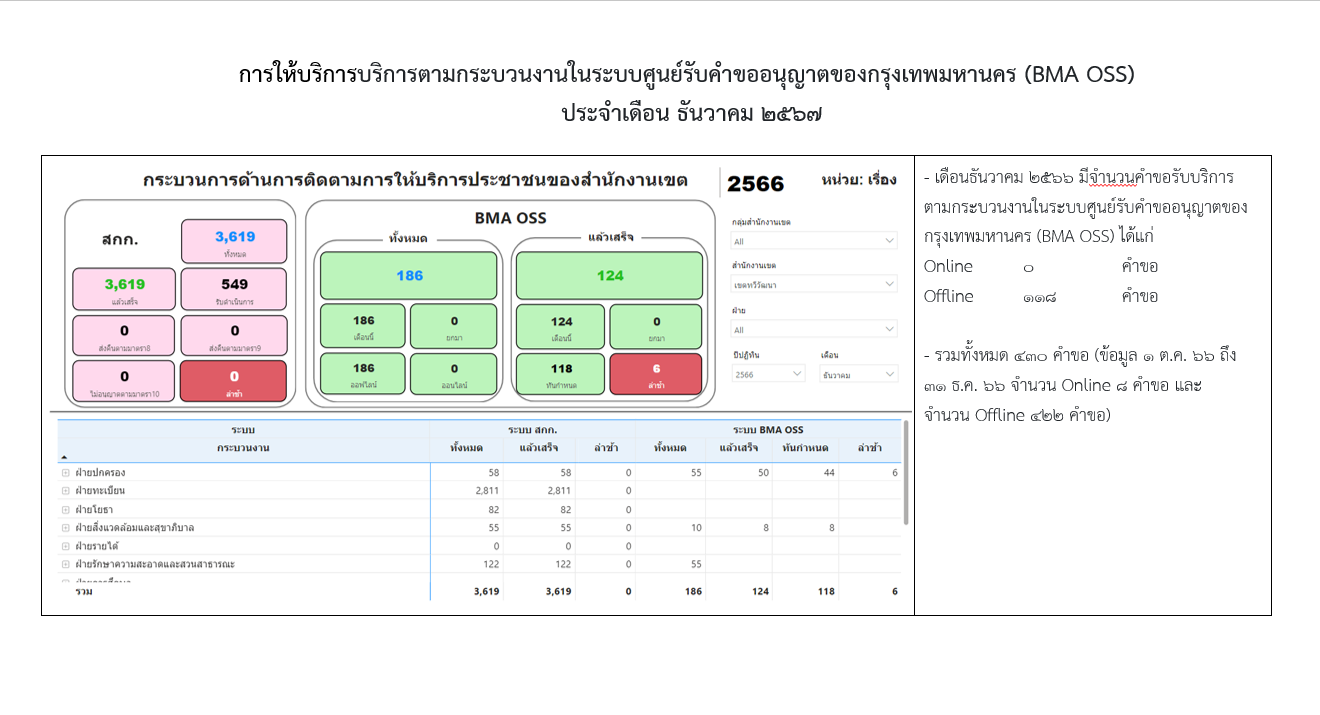
Task: Click the red ล่าช้า card showing 6
Action: pyautogui.click(x=656, y=374)
